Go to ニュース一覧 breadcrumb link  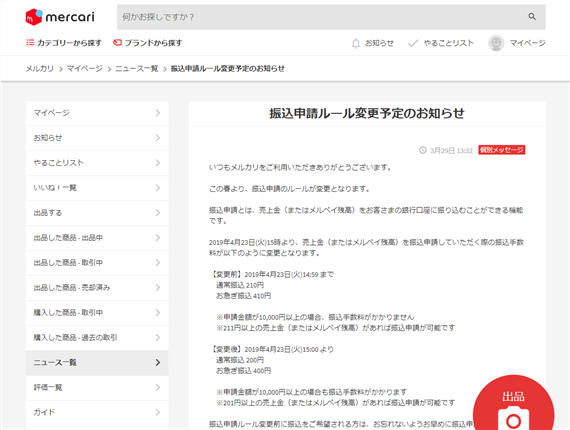coord(136,69)
